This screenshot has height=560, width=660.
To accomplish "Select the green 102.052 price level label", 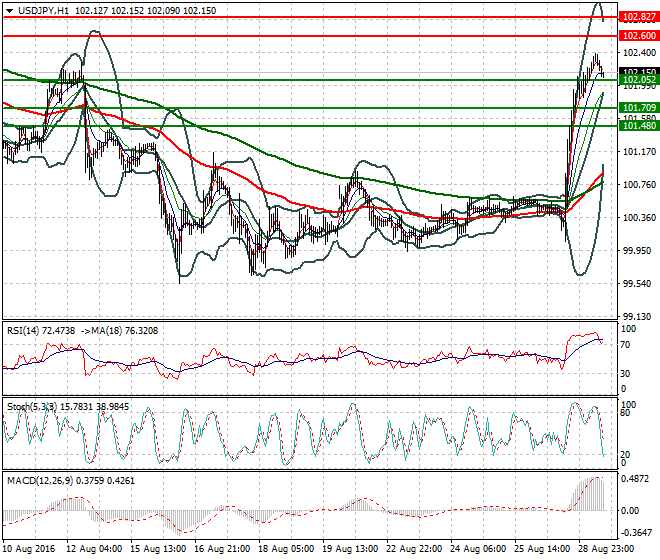I will (639, 80).
